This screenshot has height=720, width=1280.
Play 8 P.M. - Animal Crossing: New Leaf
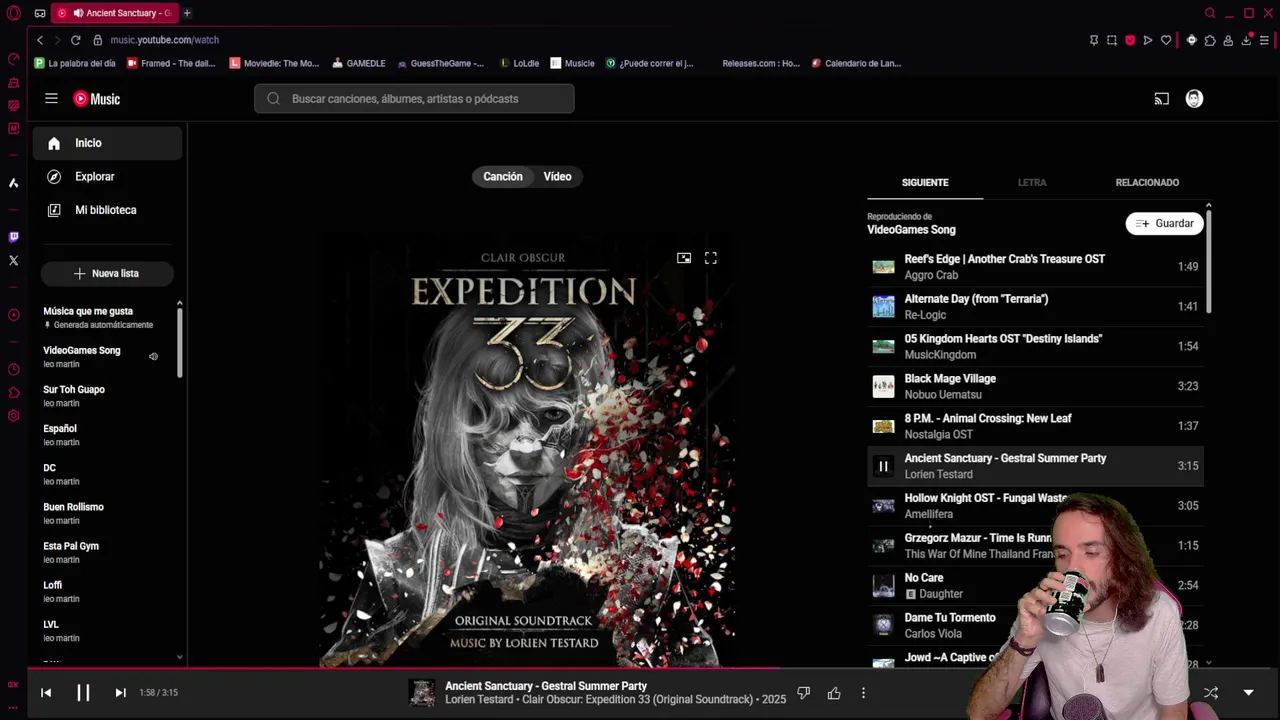coord(1035,426)
